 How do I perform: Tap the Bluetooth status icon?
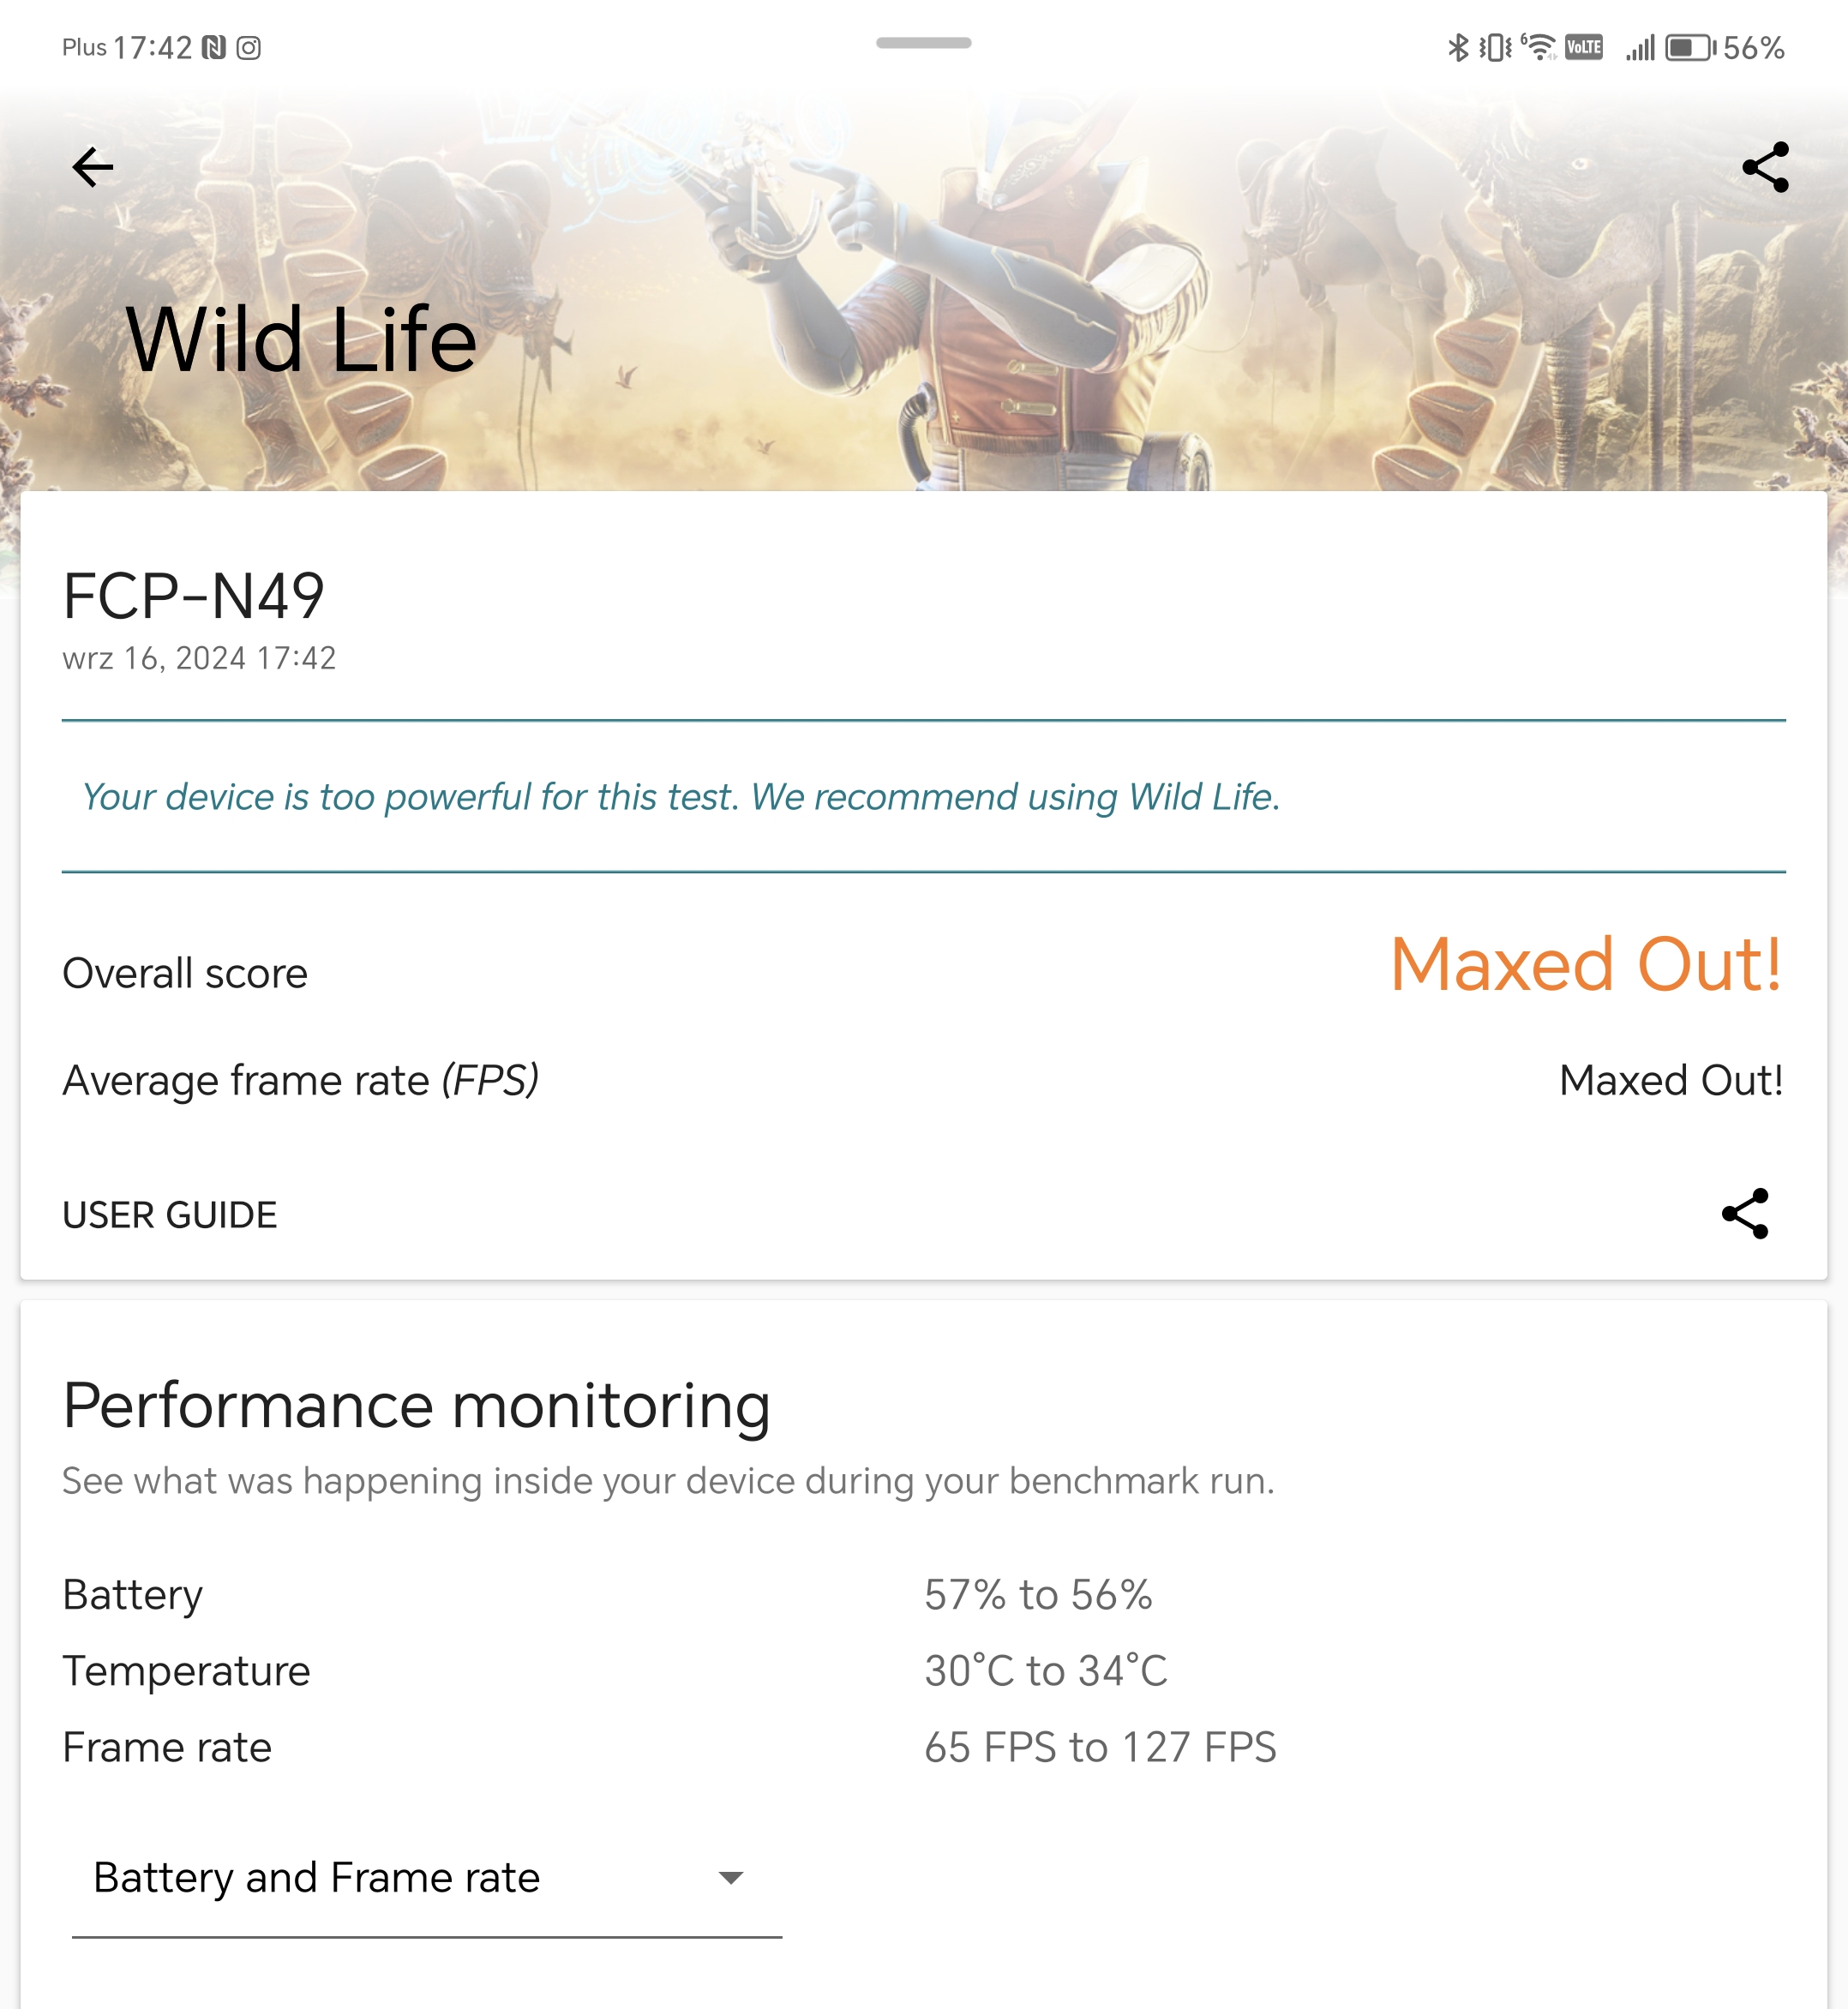click(x=1458, y=48)
